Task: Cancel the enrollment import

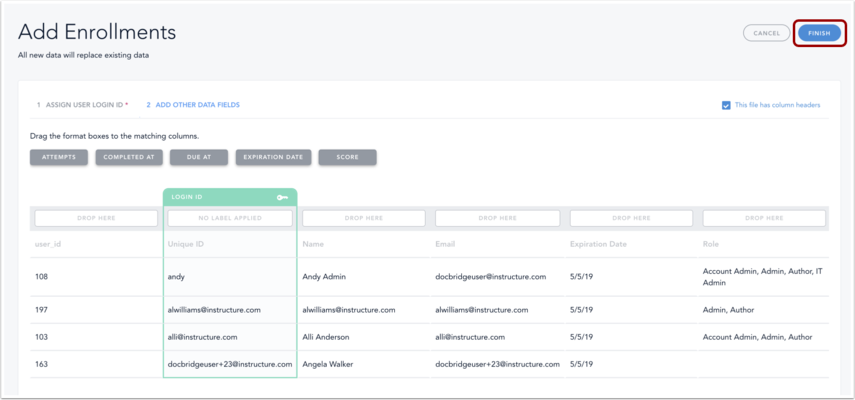Action: point(766,33)
